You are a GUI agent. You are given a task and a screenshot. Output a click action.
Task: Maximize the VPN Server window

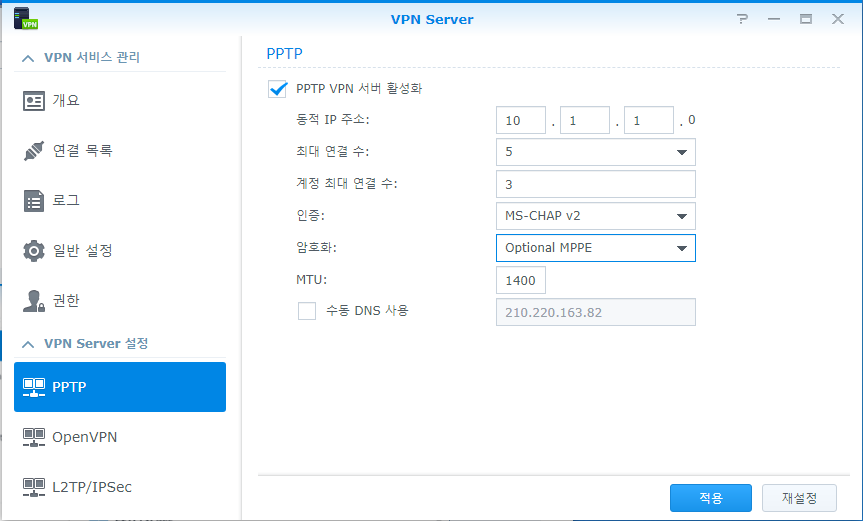[806, 19]
